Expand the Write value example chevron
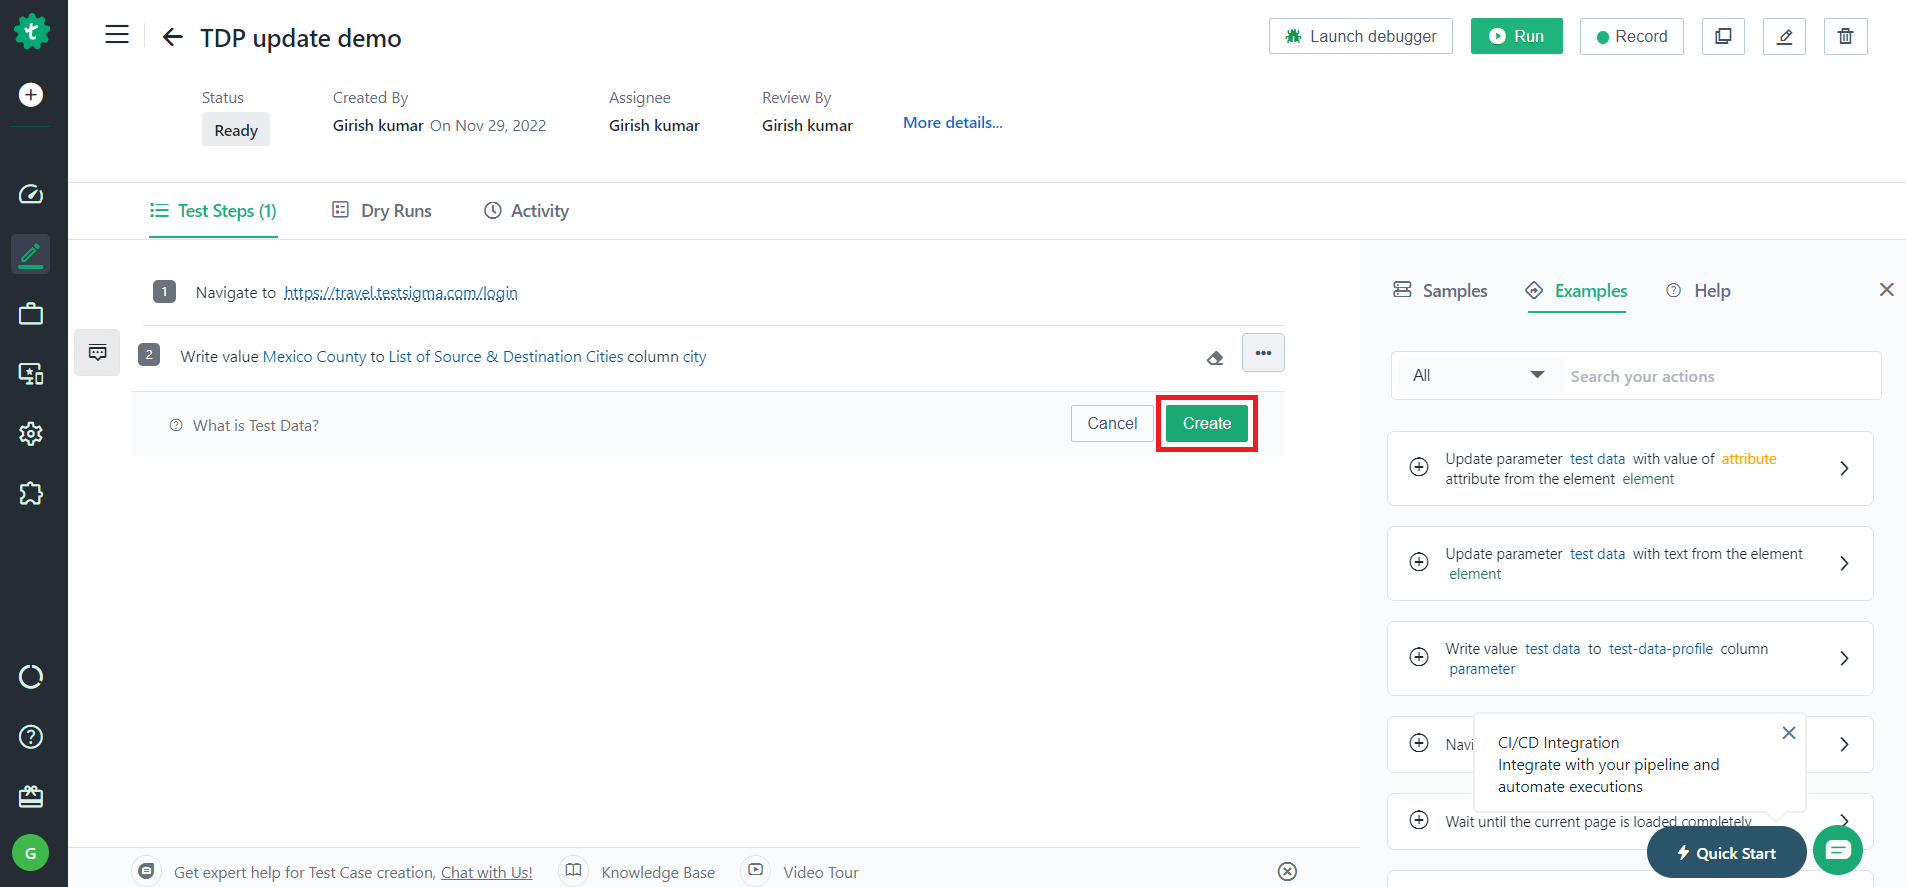Screen dimensions: 1906x887 click(1845, 658)
